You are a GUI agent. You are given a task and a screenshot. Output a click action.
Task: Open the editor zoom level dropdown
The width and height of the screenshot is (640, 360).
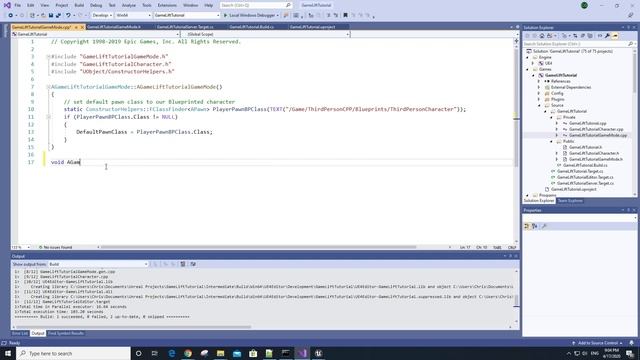pyautogui.click(x=21, y=247)
